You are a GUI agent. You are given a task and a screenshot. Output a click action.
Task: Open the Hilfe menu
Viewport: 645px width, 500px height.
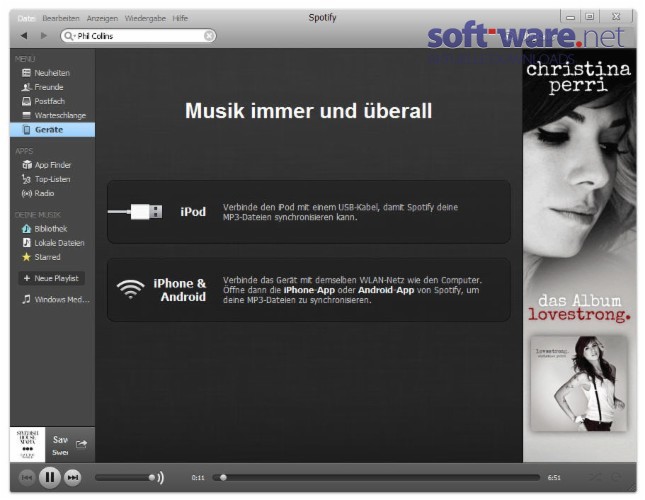pos(180,18)
